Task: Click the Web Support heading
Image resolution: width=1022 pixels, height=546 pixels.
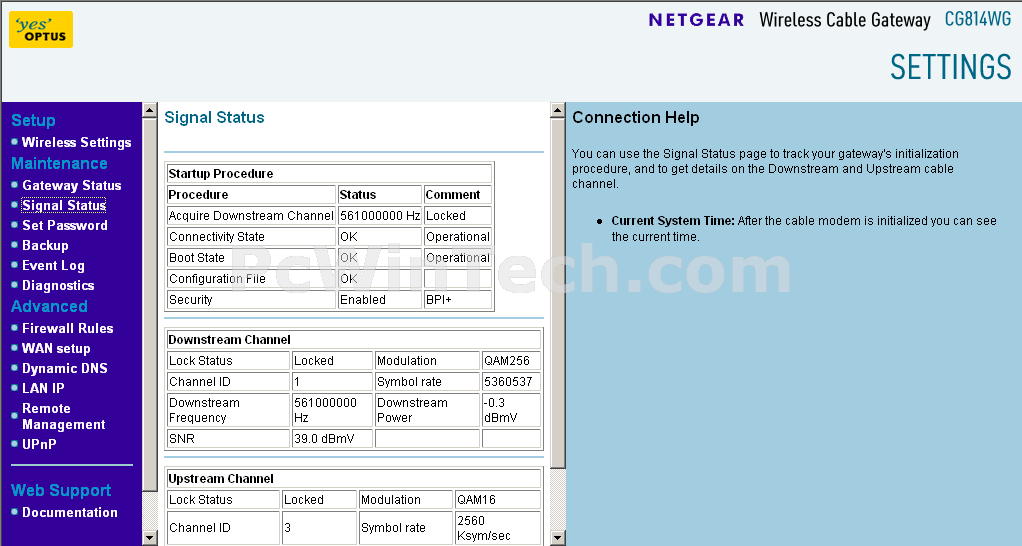Action: pyautogui.click(x=61, y=490)
